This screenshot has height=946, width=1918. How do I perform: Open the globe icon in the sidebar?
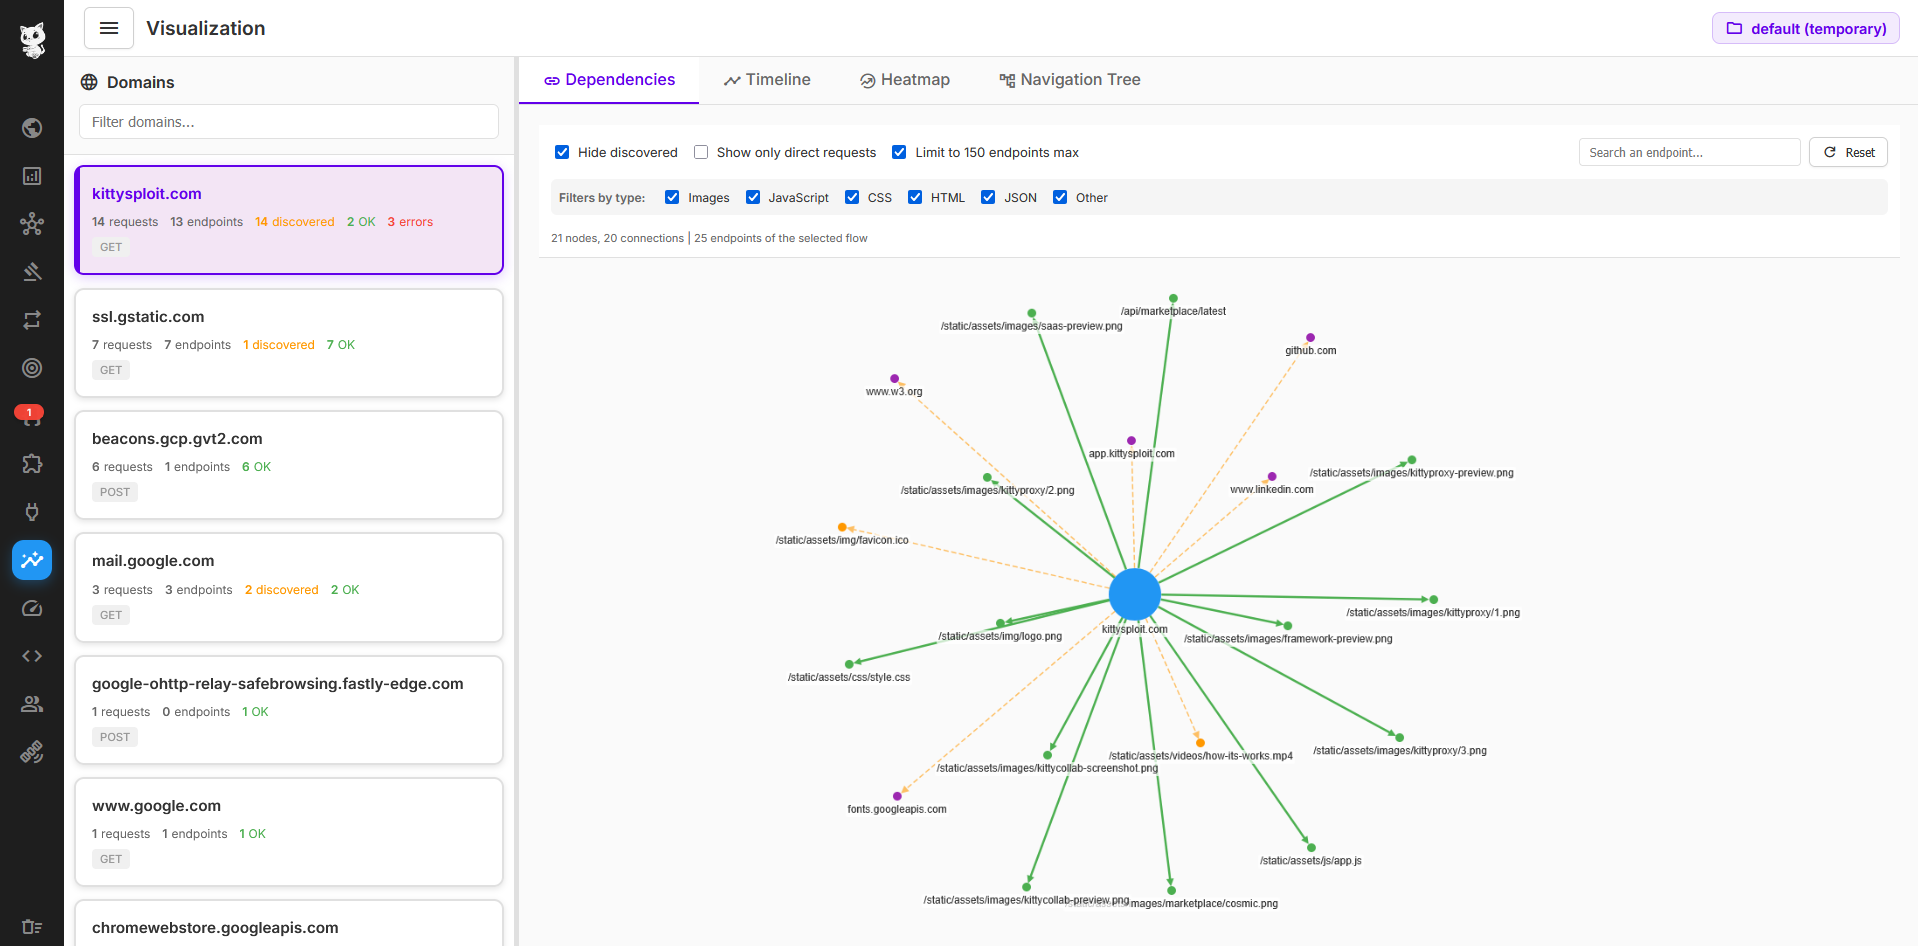point(32,128)
